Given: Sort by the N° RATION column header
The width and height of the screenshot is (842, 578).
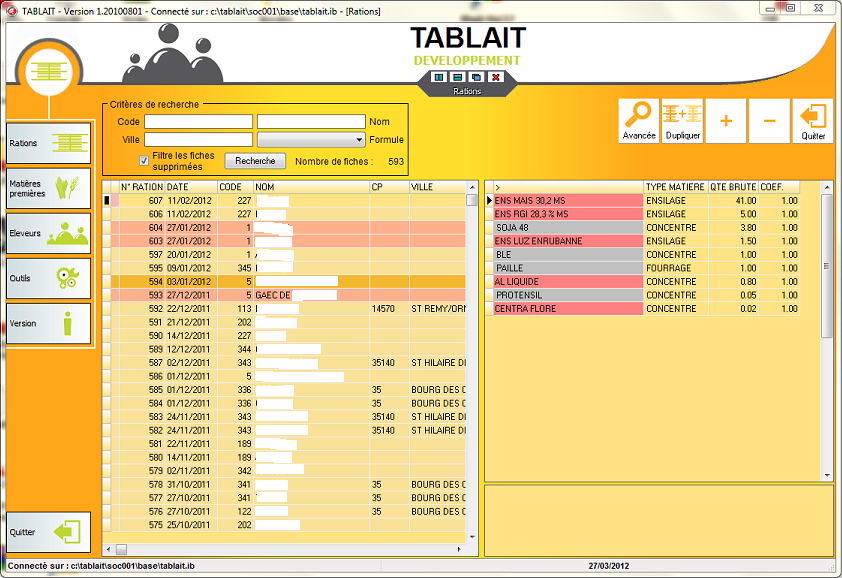Looking at the screenshot, I should click(142, 187).
